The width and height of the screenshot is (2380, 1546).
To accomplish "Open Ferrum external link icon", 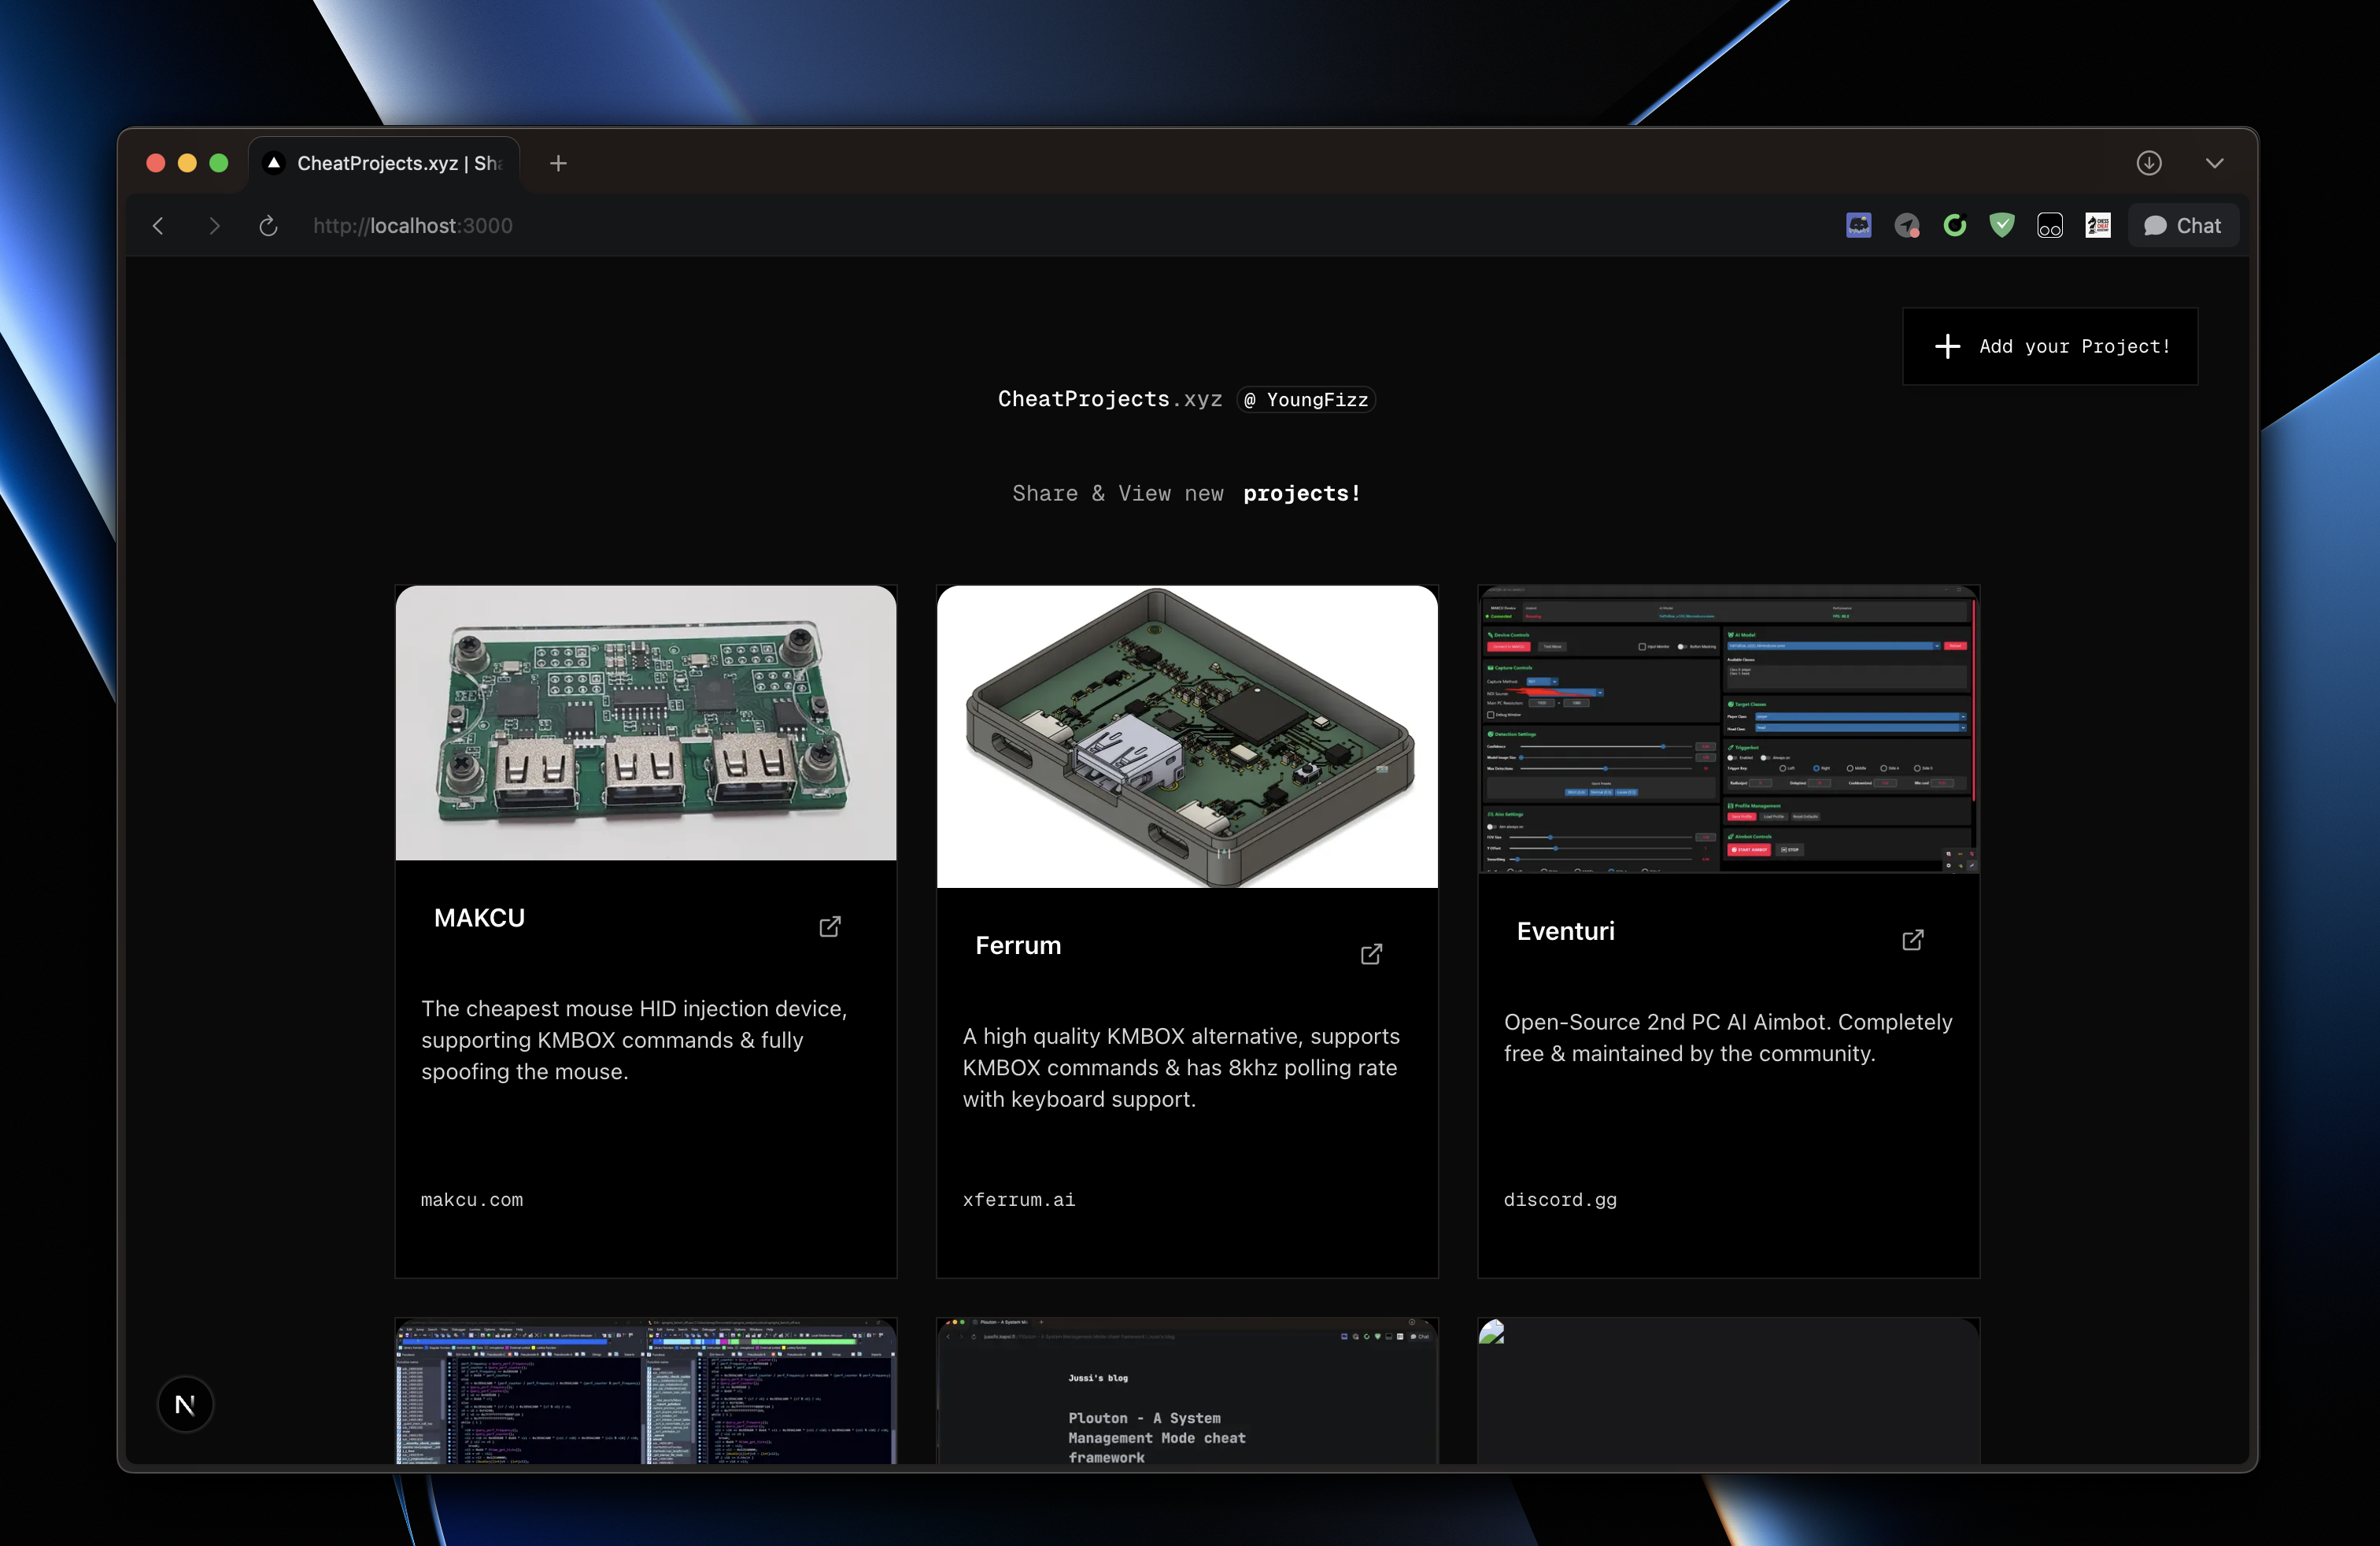I will (1371, 954).
